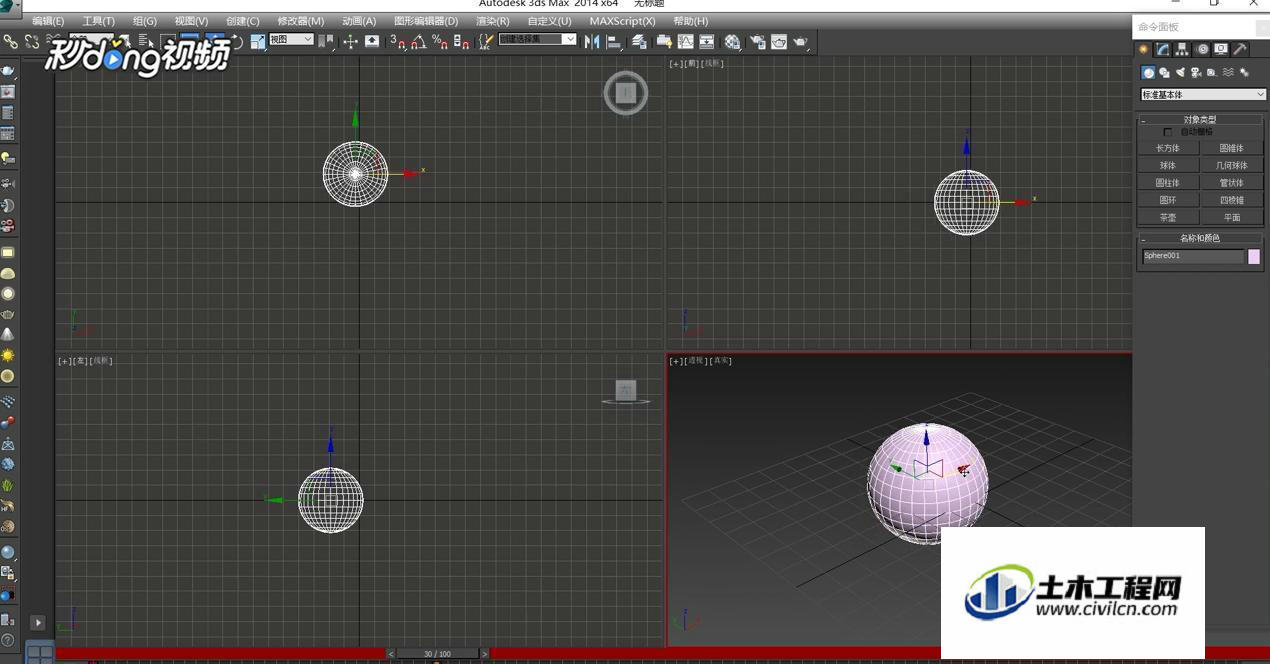The image size is (1270, 664).
Task: Open the 编辑(E) menu
Action: pos(48,21)
